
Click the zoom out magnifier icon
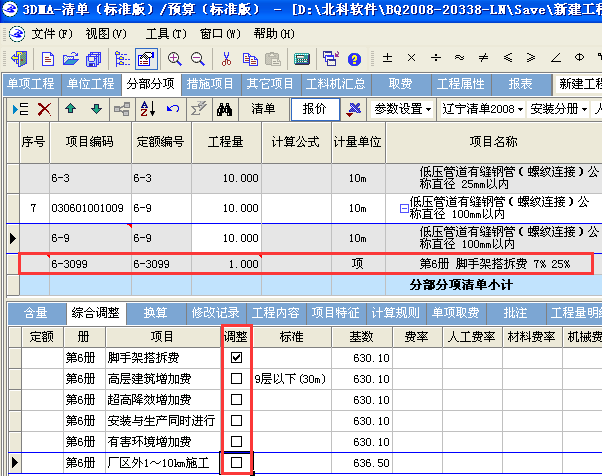click(x=194, y=58)
